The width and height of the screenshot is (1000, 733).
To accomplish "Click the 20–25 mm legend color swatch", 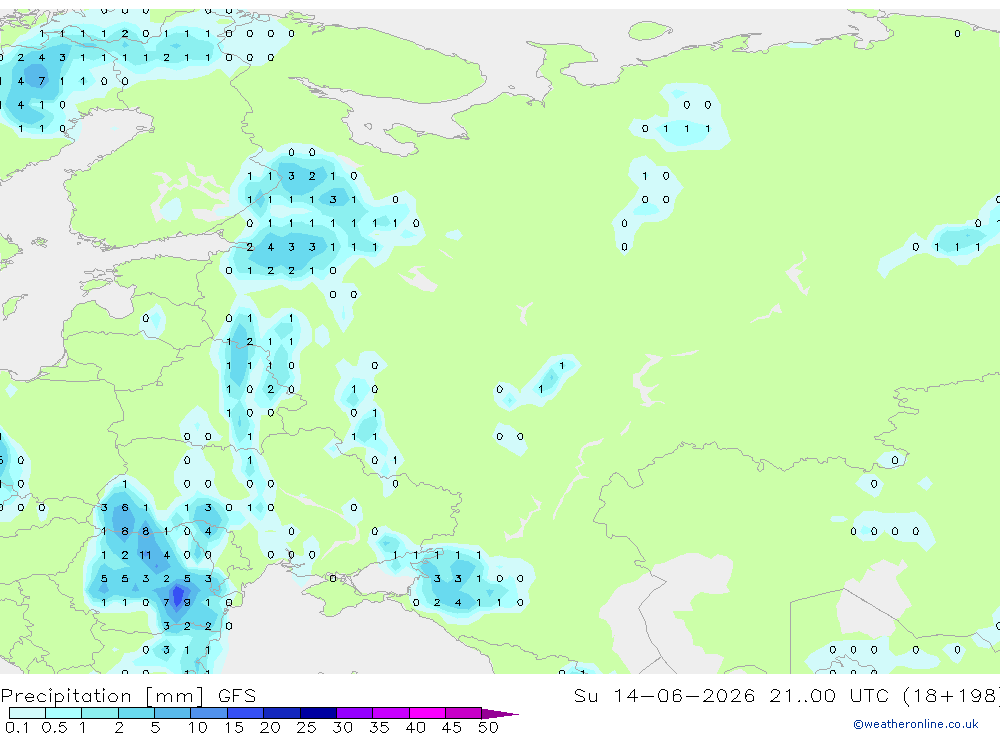I will 282,713.
